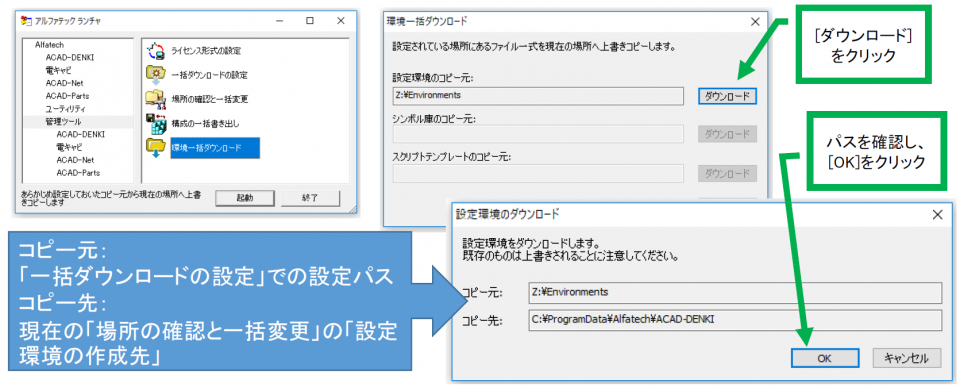Select 一括ダウンロードの設定 label text
This screenshot has width=960, height=387.
[x=209, y=75]
